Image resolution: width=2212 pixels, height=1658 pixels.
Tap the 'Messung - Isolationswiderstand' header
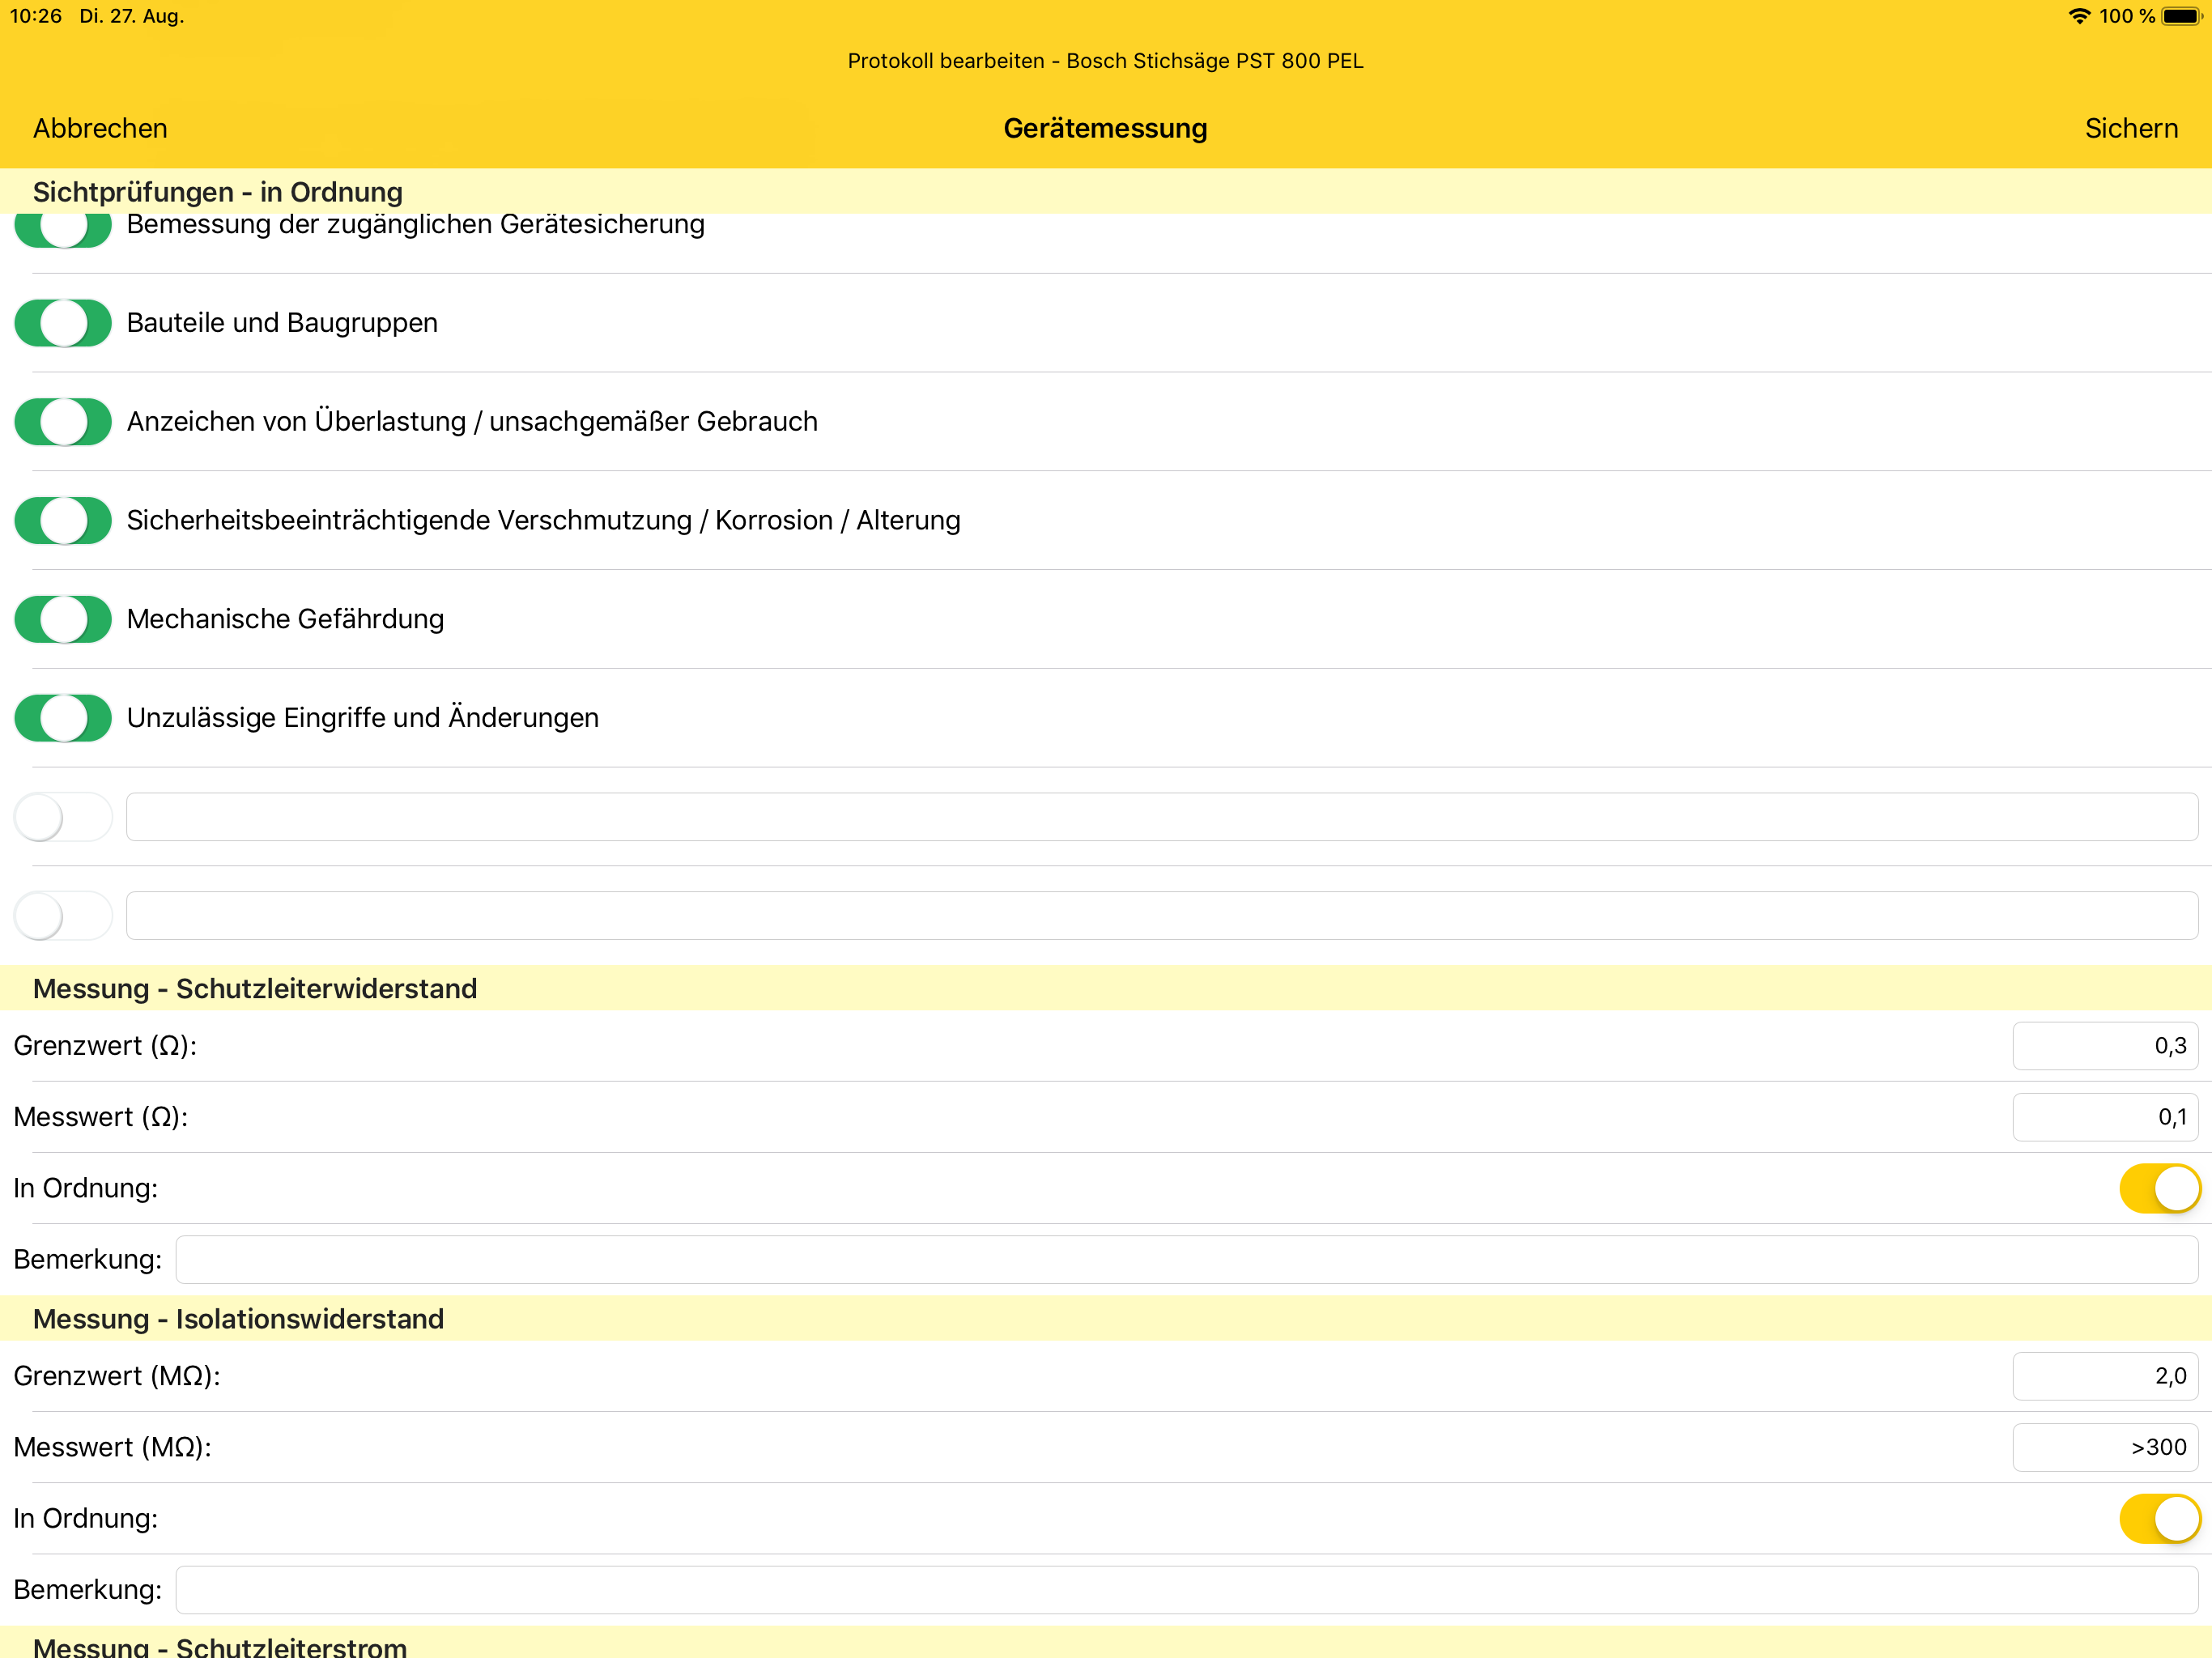click(x=238, y=1318)
